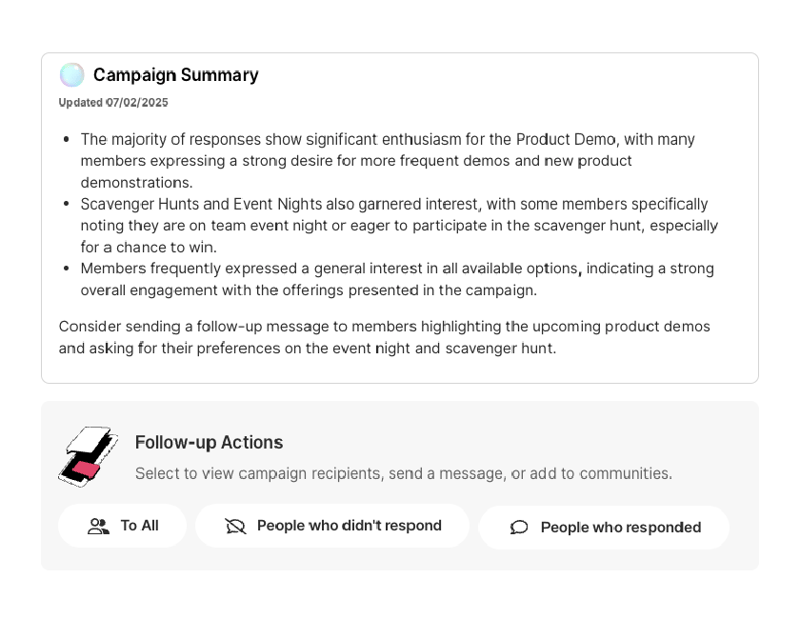Screen dimensions: 800x619
Task: View People who responded recipients
Action: click(x=603, y=527)
